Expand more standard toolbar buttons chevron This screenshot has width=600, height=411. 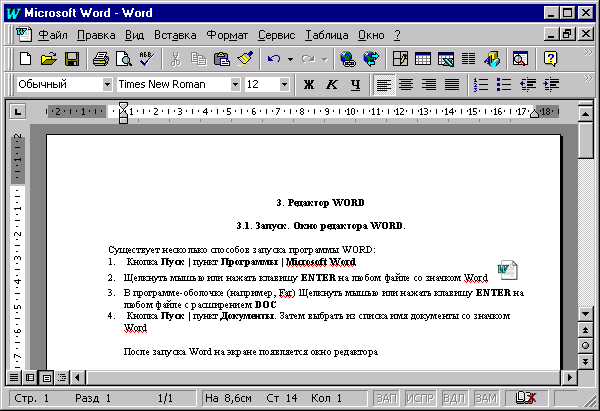pos(588,53)
